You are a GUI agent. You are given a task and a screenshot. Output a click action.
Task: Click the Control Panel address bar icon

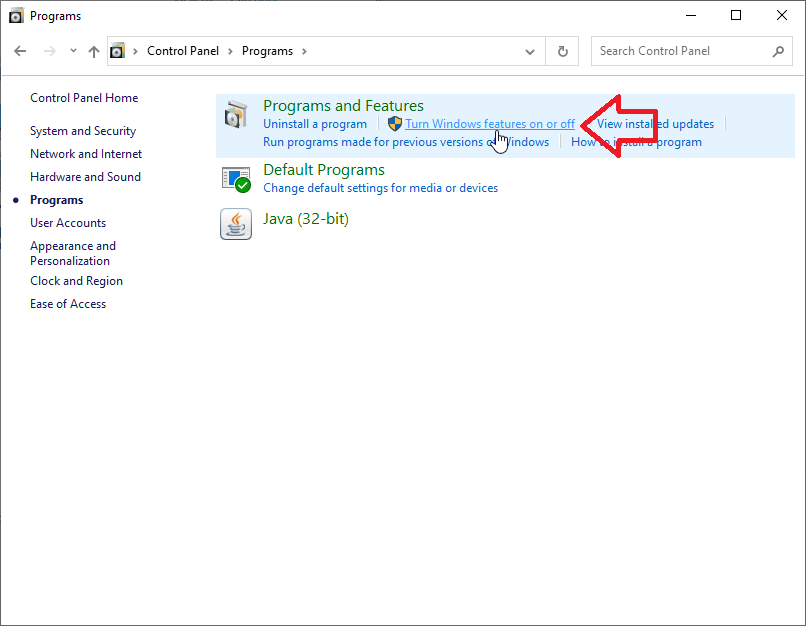(118, 51)
